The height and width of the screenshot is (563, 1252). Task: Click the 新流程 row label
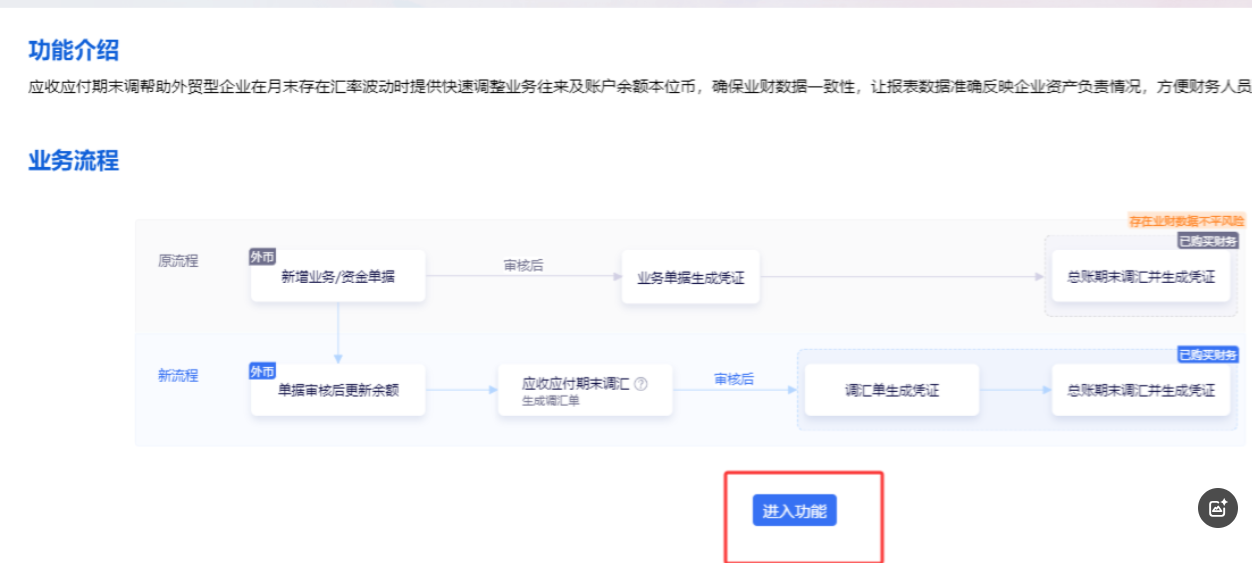click(x=178, y=376)
